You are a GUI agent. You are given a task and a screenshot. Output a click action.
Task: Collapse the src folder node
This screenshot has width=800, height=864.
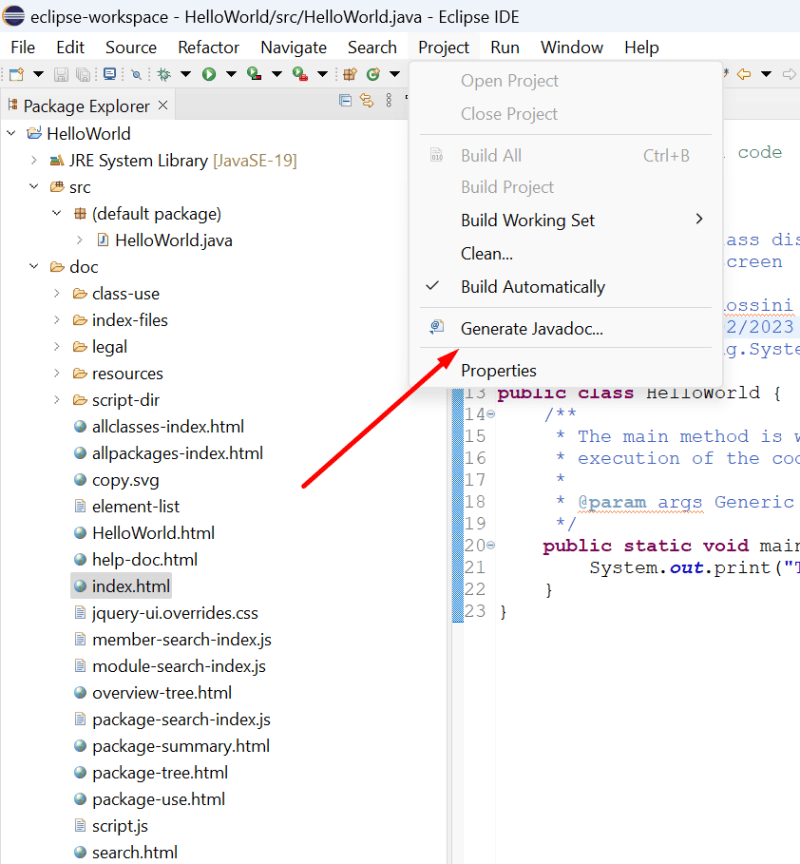tap(34, 187)
